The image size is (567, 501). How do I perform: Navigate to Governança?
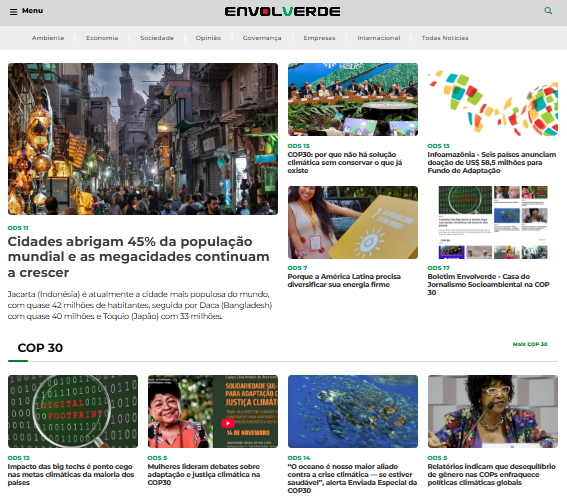pos(262,38)
